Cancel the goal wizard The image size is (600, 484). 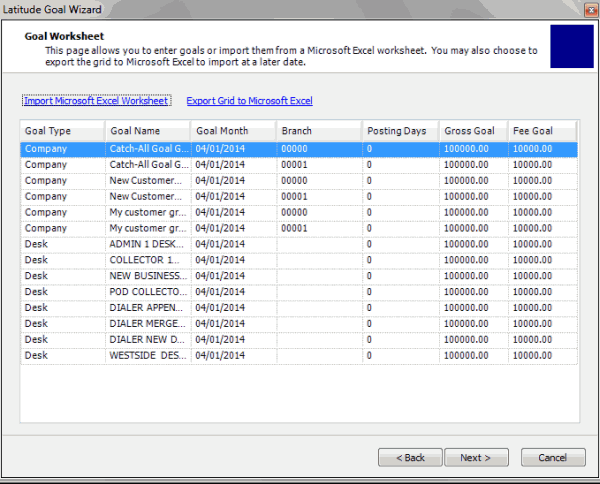tap(553, 457)
